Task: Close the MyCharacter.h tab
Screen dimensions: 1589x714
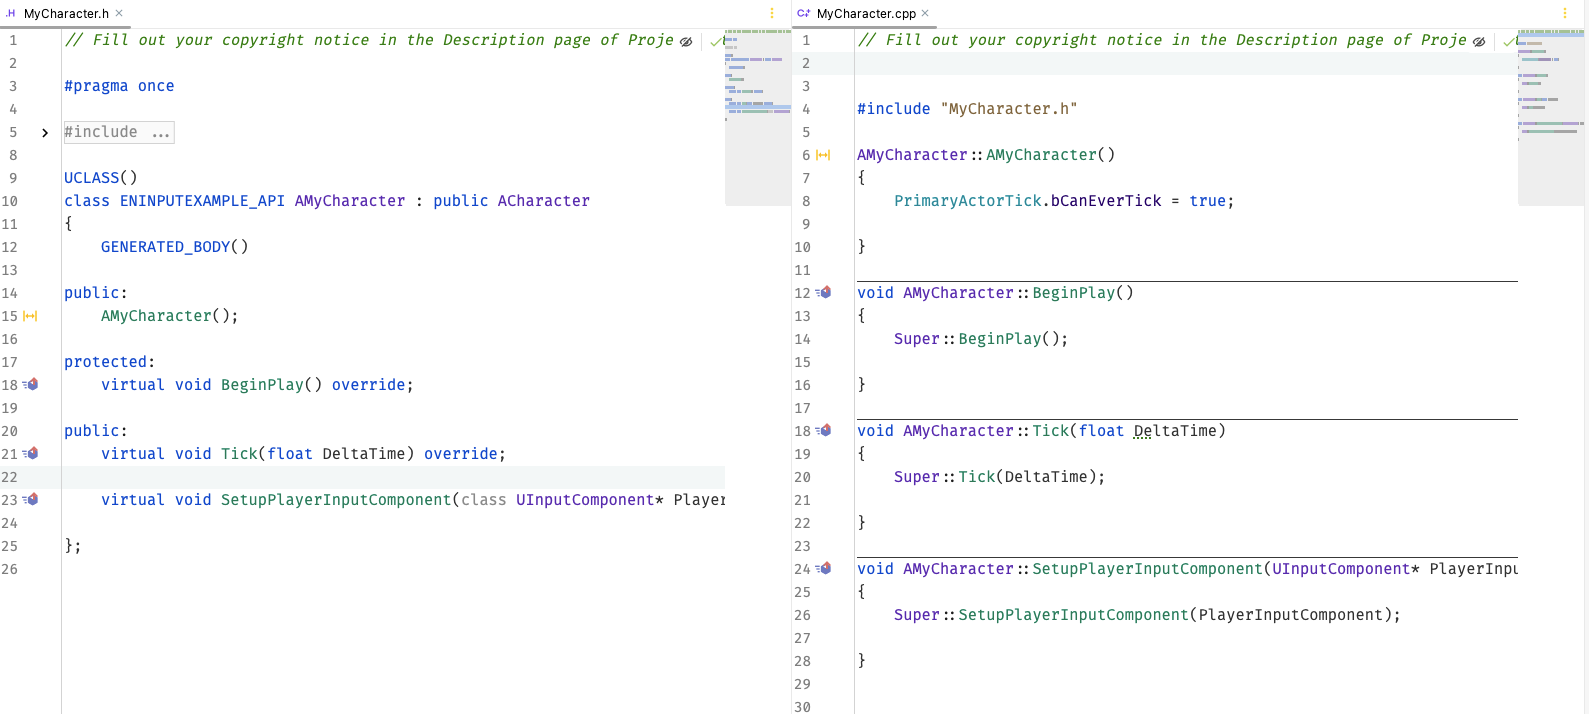Action: pos(119,13)
